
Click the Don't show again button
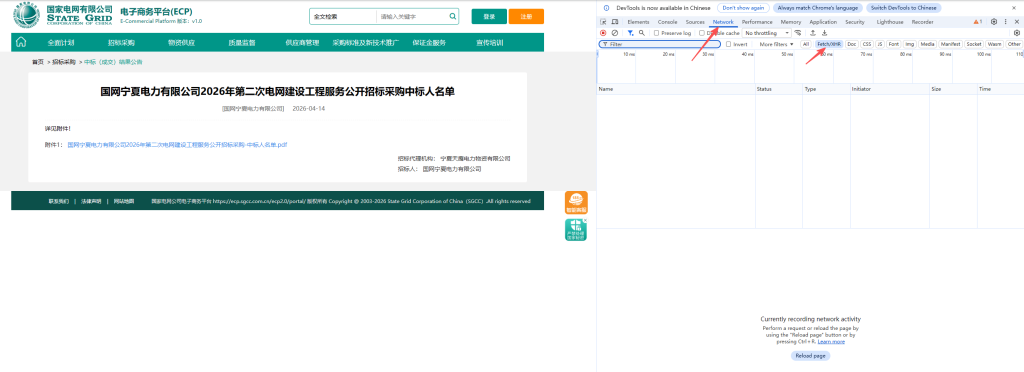(x=743, y=8)
